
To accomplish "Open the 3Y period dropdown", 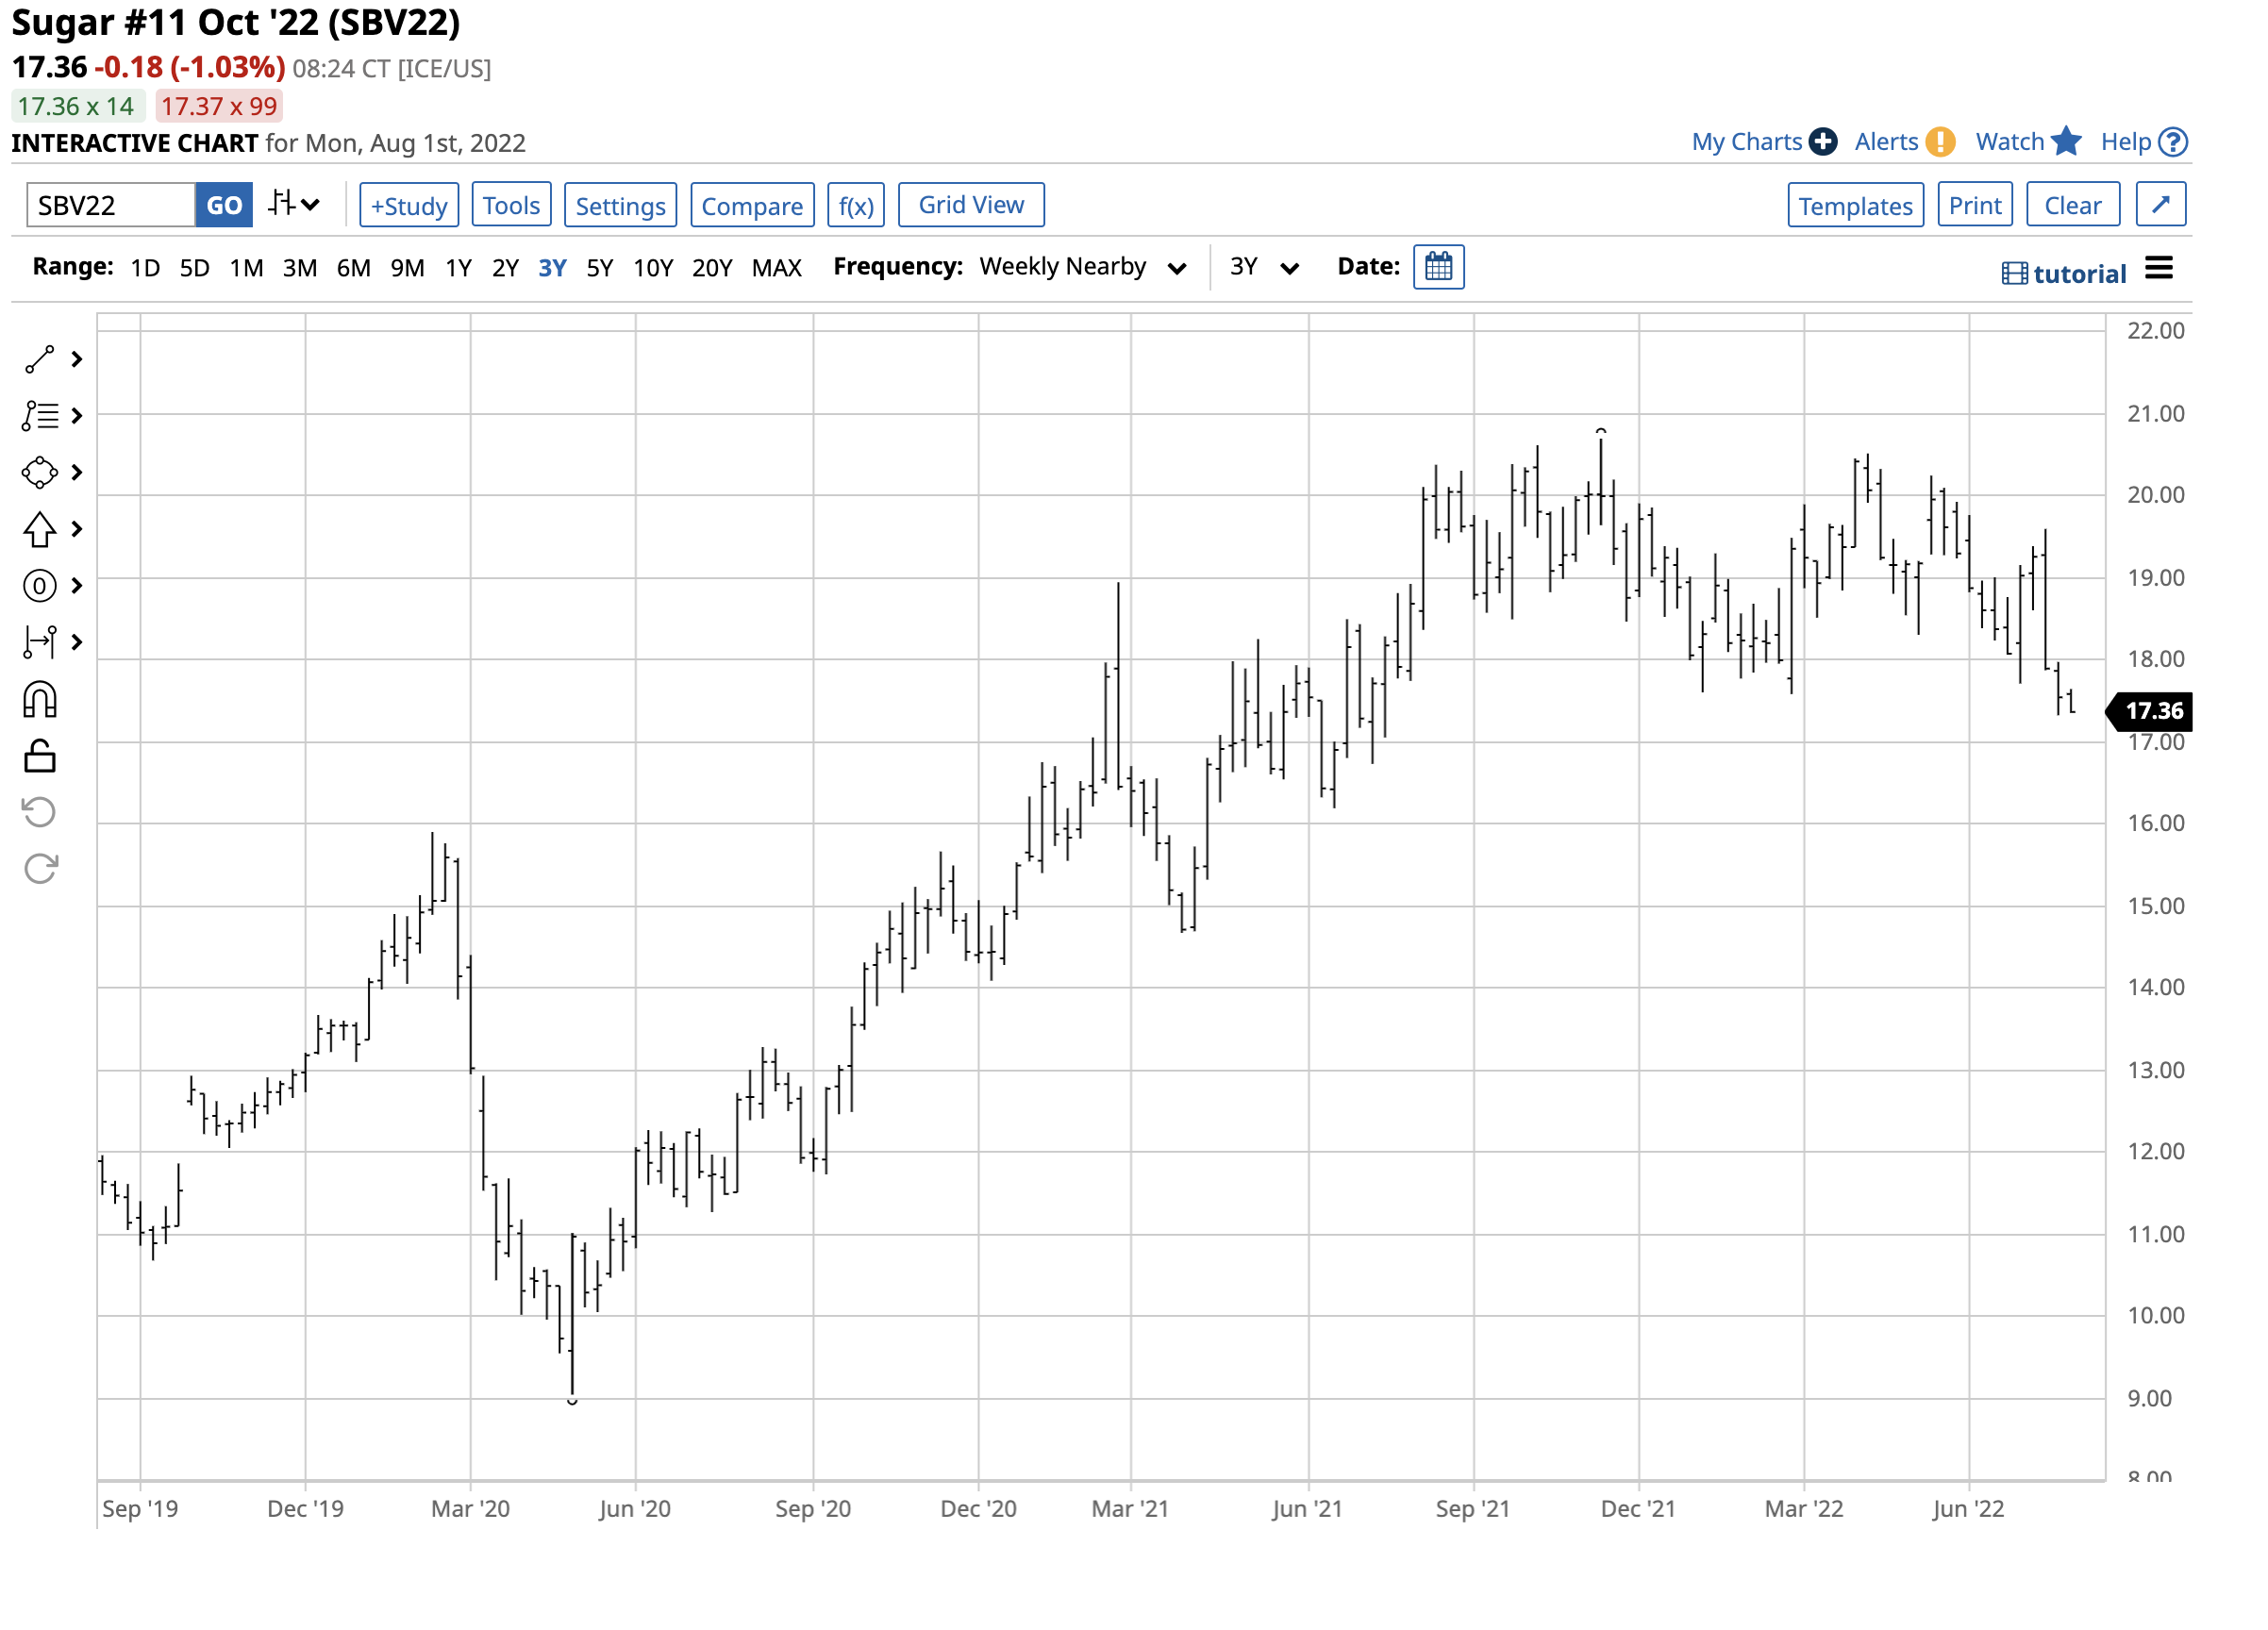I will click(1263, 267).
